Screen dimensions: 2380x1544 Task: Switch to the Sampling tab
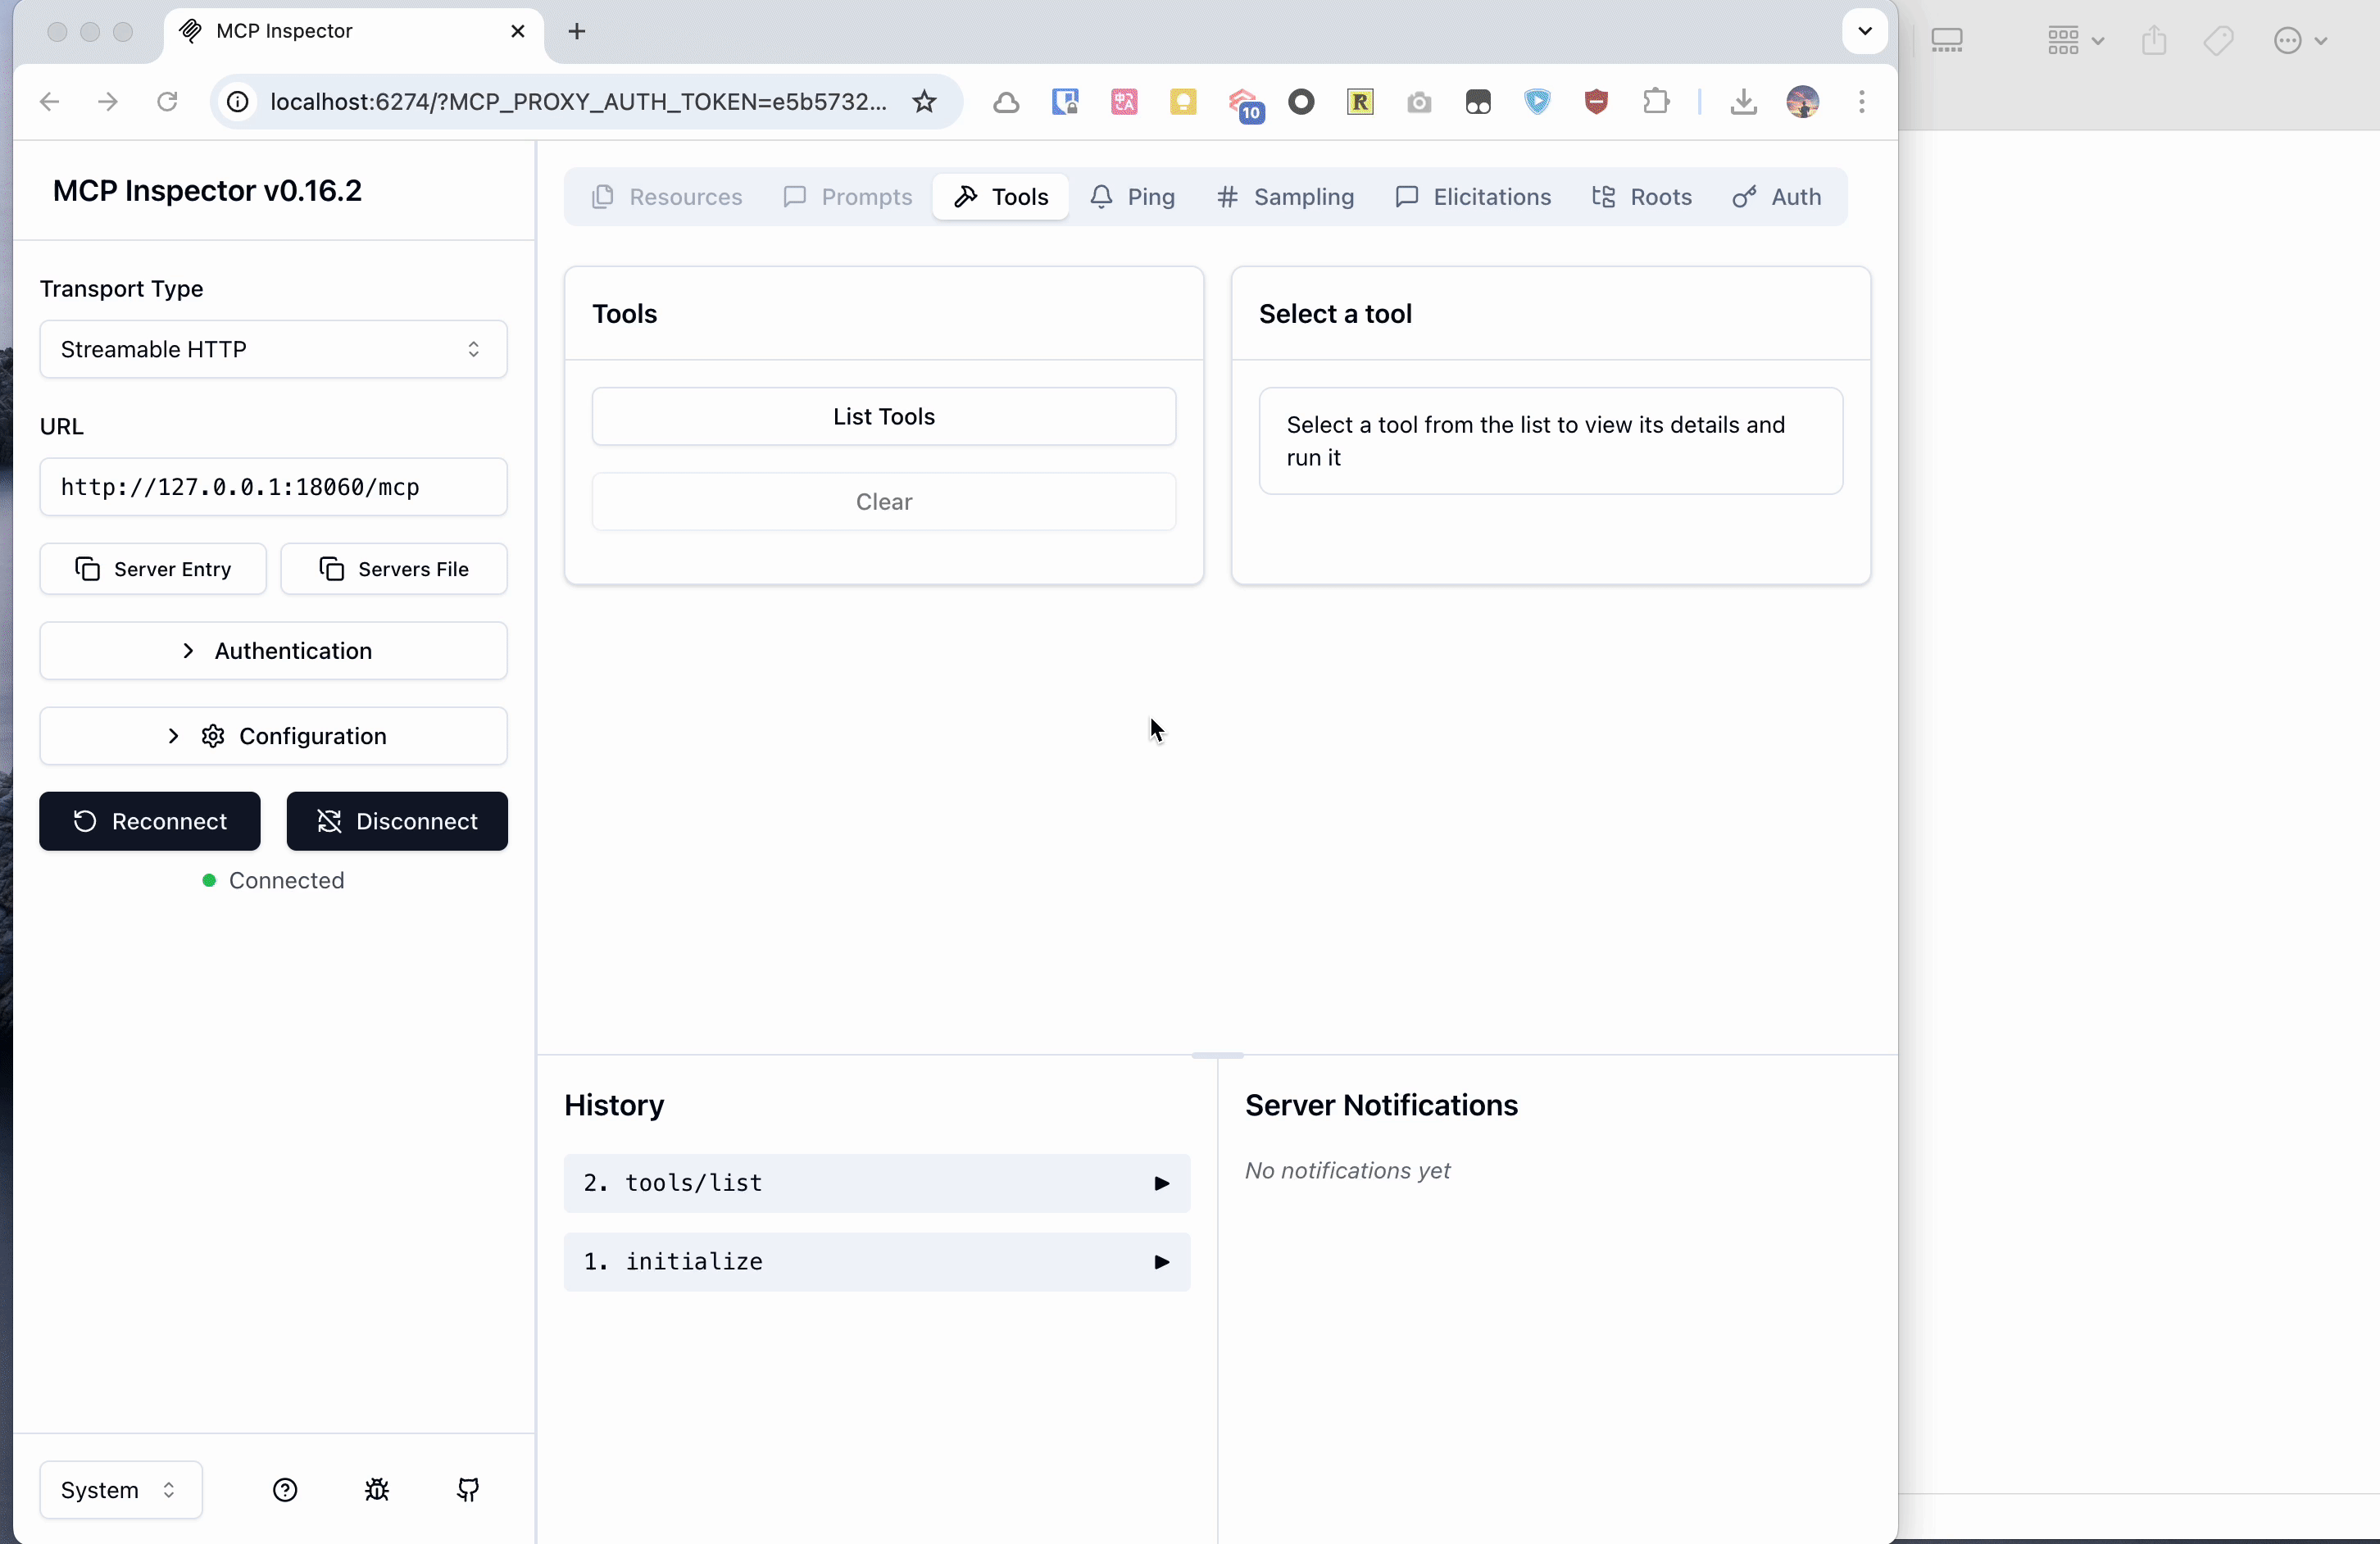coord(1286,197)
